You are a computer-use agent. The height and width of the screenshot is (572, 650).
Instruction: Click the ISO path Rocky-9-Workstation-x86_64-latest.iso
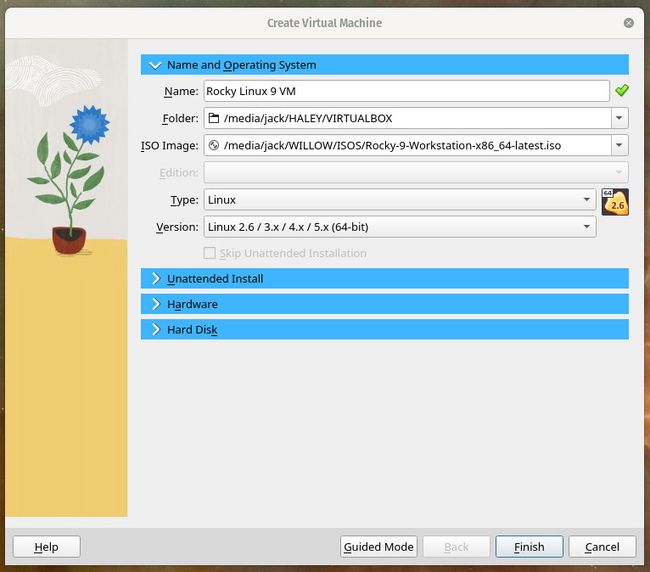click(392, 145)
